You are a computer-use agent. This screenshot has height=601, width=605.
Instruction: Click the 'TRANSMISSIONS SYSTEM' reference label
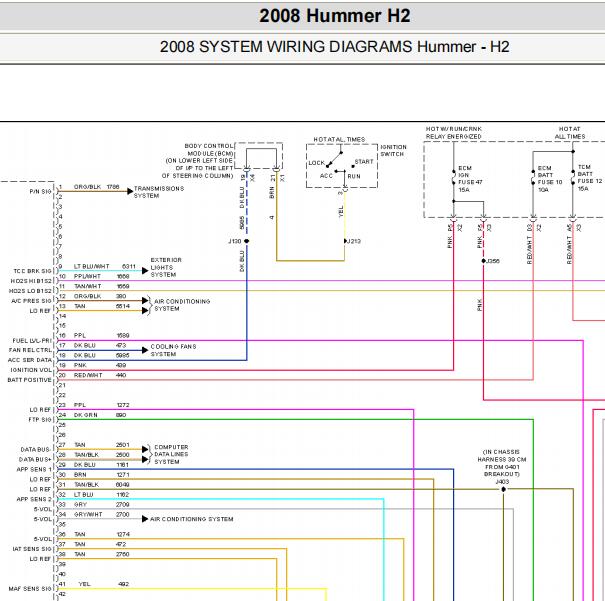[159, 192]
